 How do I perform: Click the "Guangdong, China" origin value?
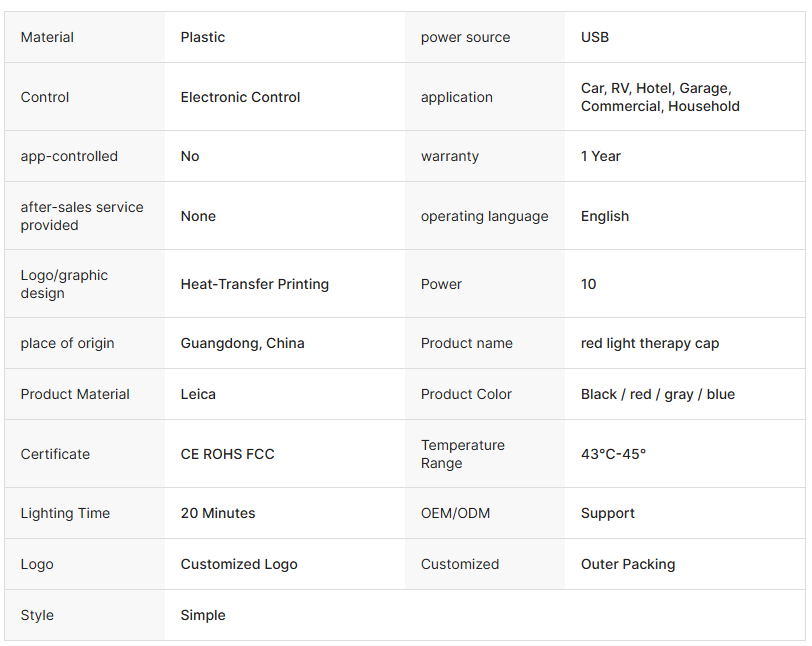[243, 343]
